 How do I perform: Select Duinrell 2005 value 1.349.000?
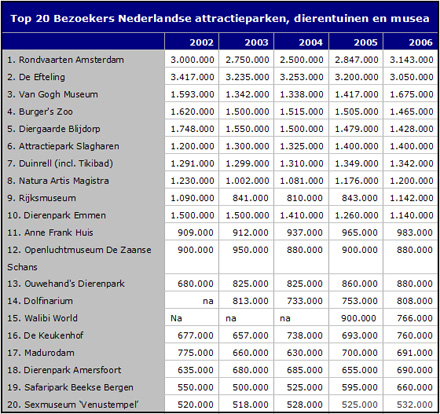tap(357, 164)
